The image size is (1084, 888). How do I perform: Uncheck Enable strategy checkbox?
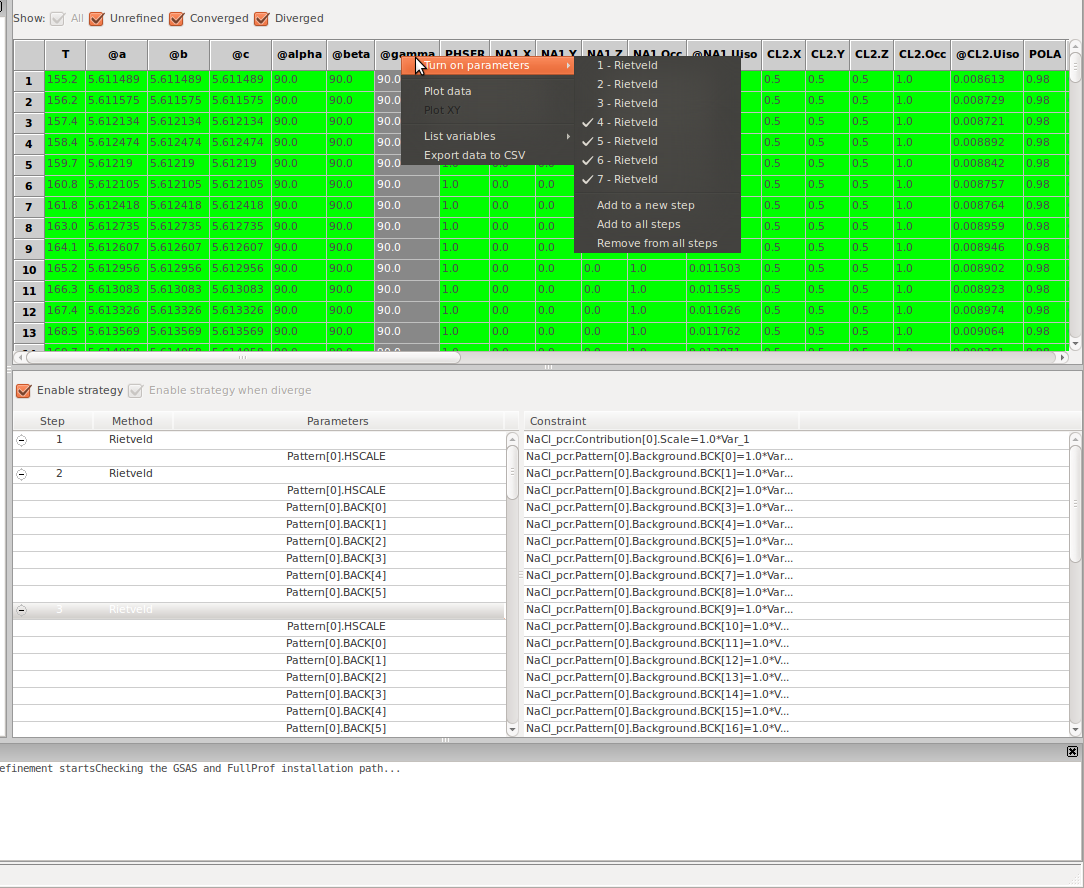pyautogui.click(x=24, y=391)
